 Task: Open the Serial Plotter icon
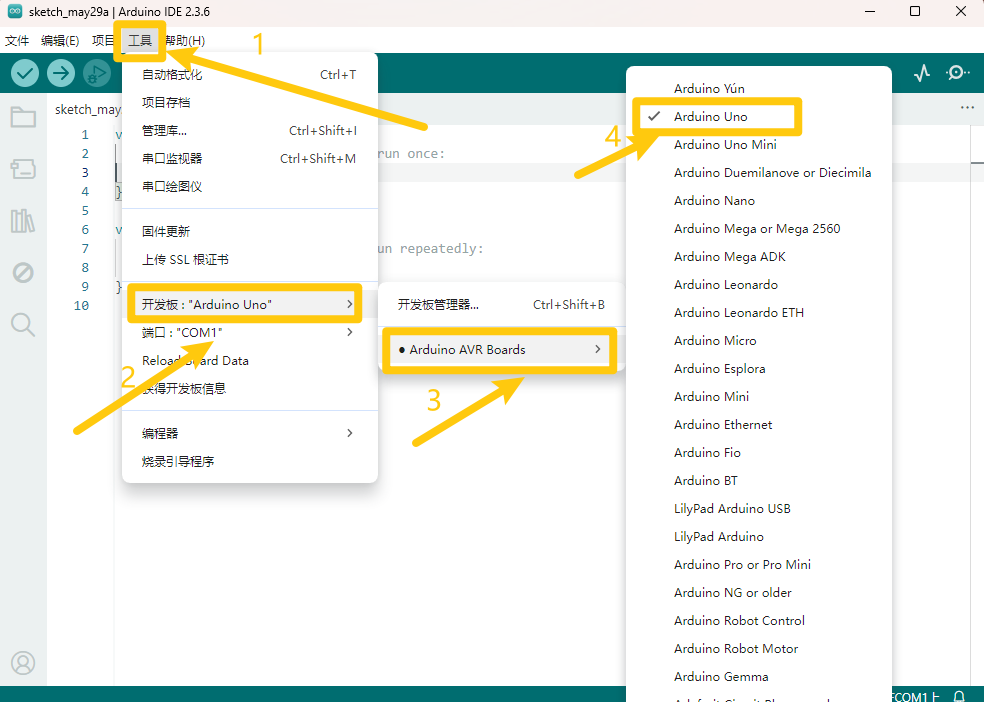pyautogui.click(x=922, y=73)
